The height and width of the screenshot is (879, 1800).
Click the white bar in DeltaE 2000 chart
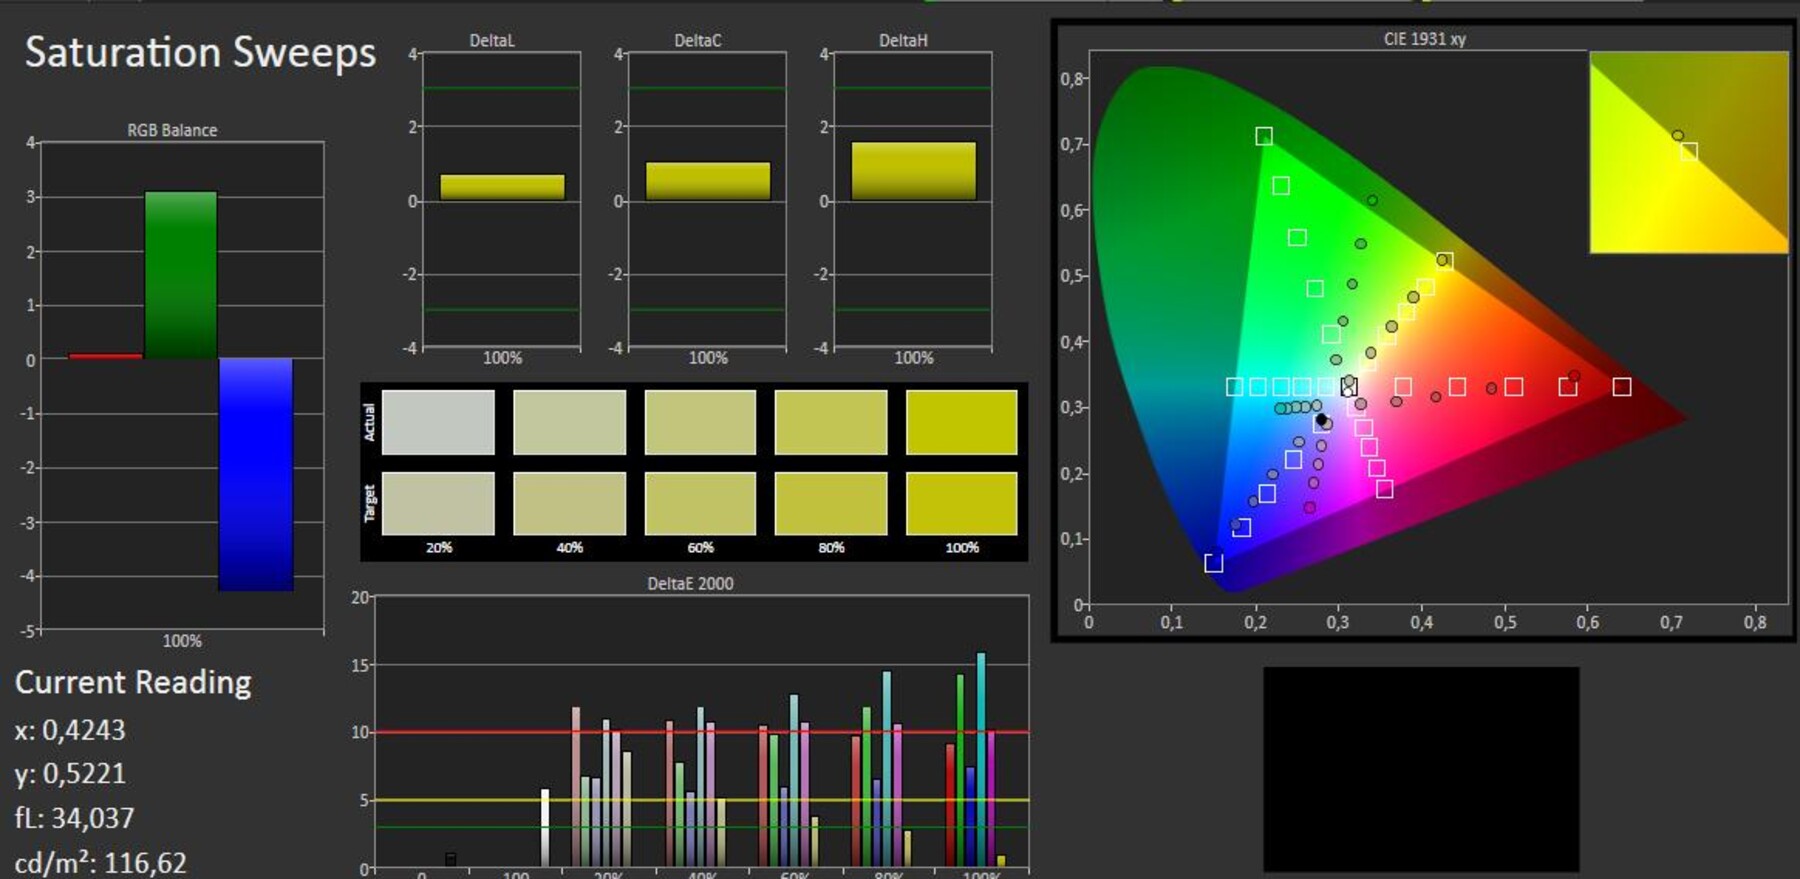545,828
